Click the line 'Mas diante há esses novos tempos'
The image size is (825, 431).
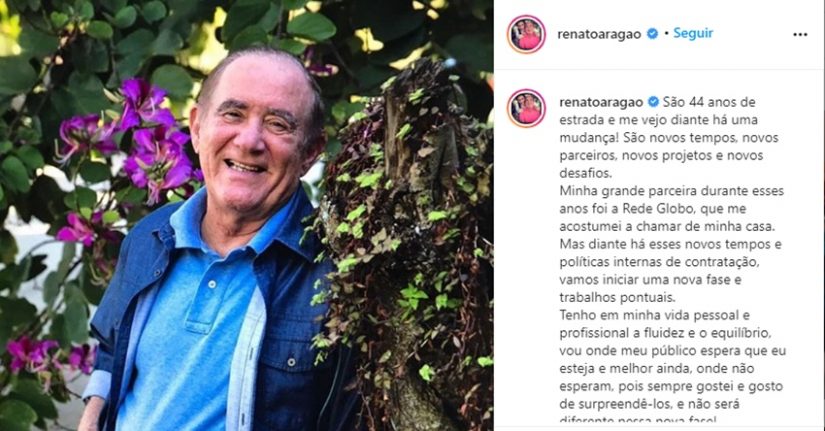click(x=670, y=244)
